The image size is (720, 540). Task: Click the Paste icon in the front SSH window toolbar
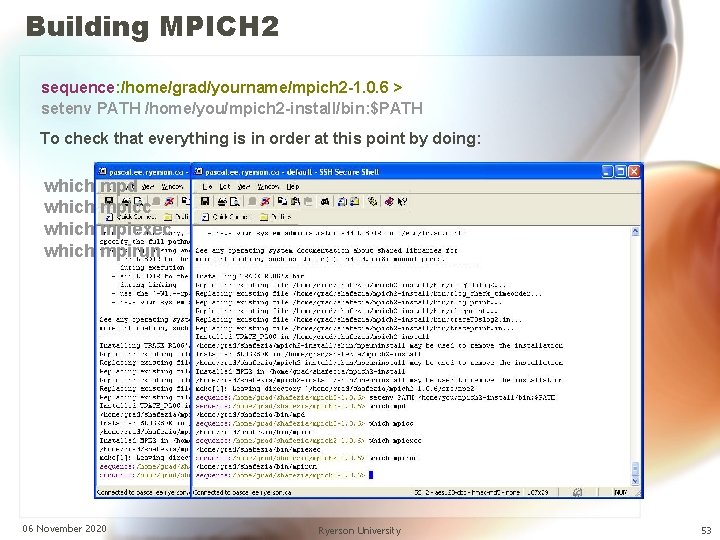(x=295, y=201)
